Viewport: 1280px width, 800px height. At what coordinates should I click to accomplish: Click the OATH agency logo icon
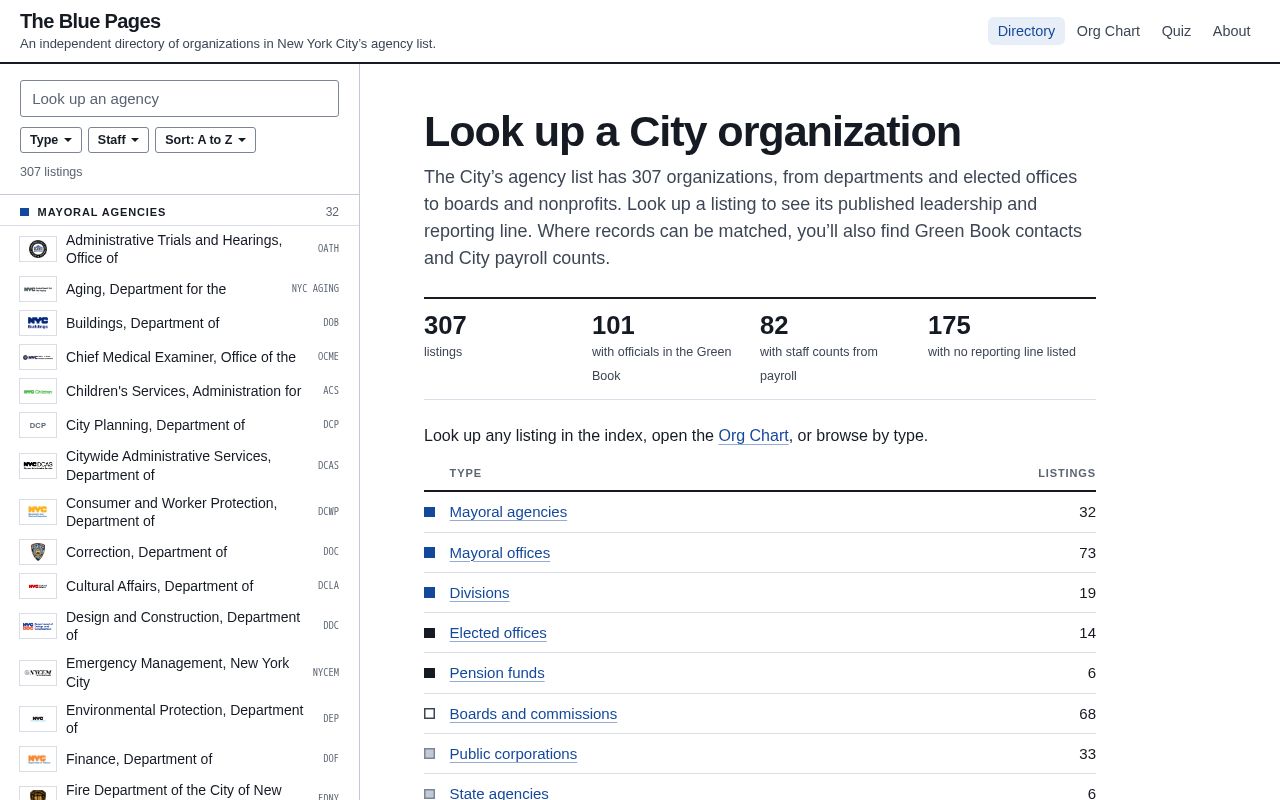click(38, 249)
